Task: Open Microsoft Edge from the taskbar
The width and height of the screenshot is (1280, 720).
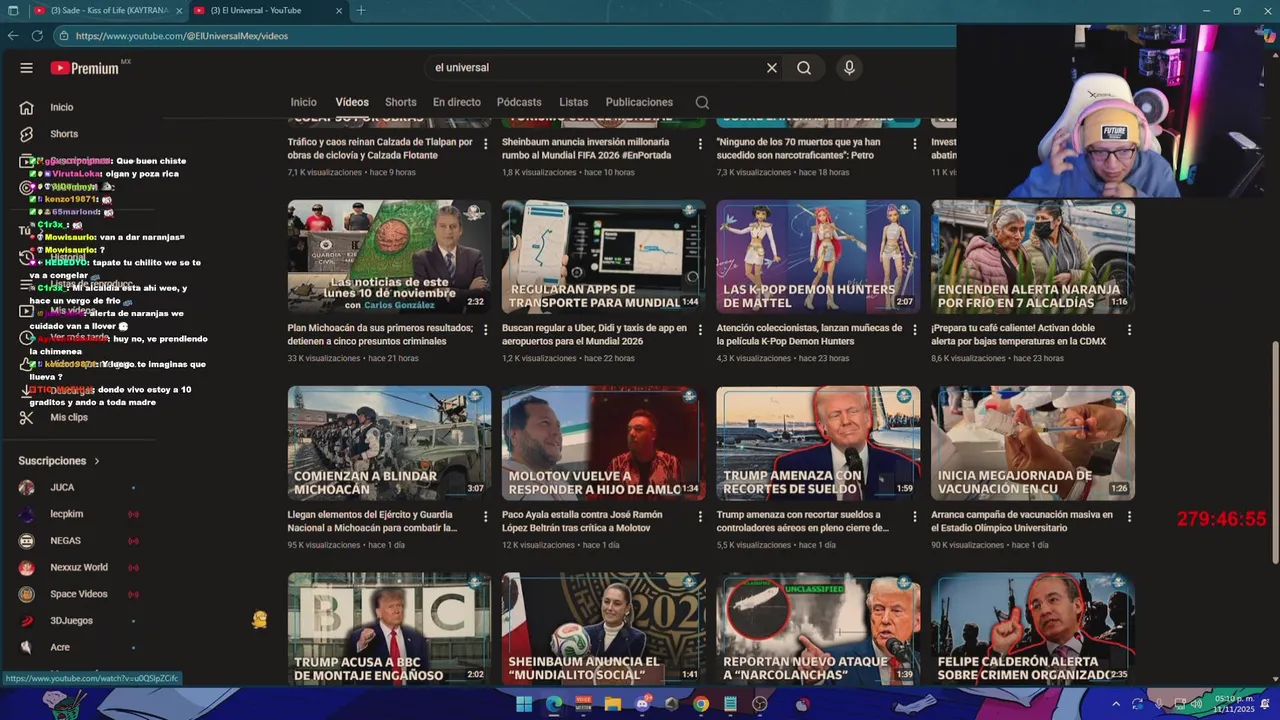Action: [554, 704]
